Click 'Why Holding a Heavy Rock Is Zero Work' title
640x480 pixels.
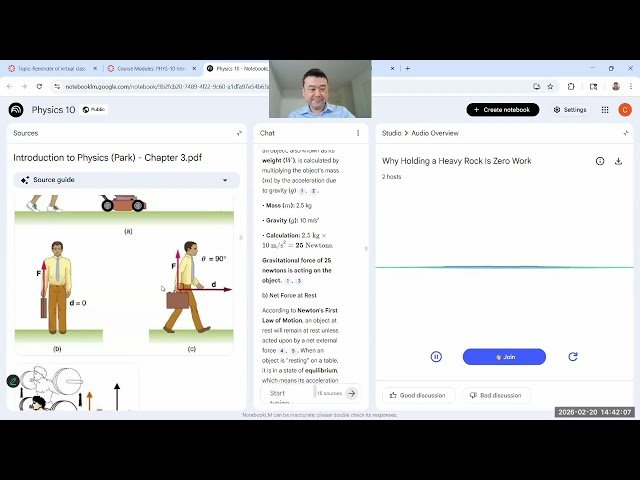coord(456,161)
